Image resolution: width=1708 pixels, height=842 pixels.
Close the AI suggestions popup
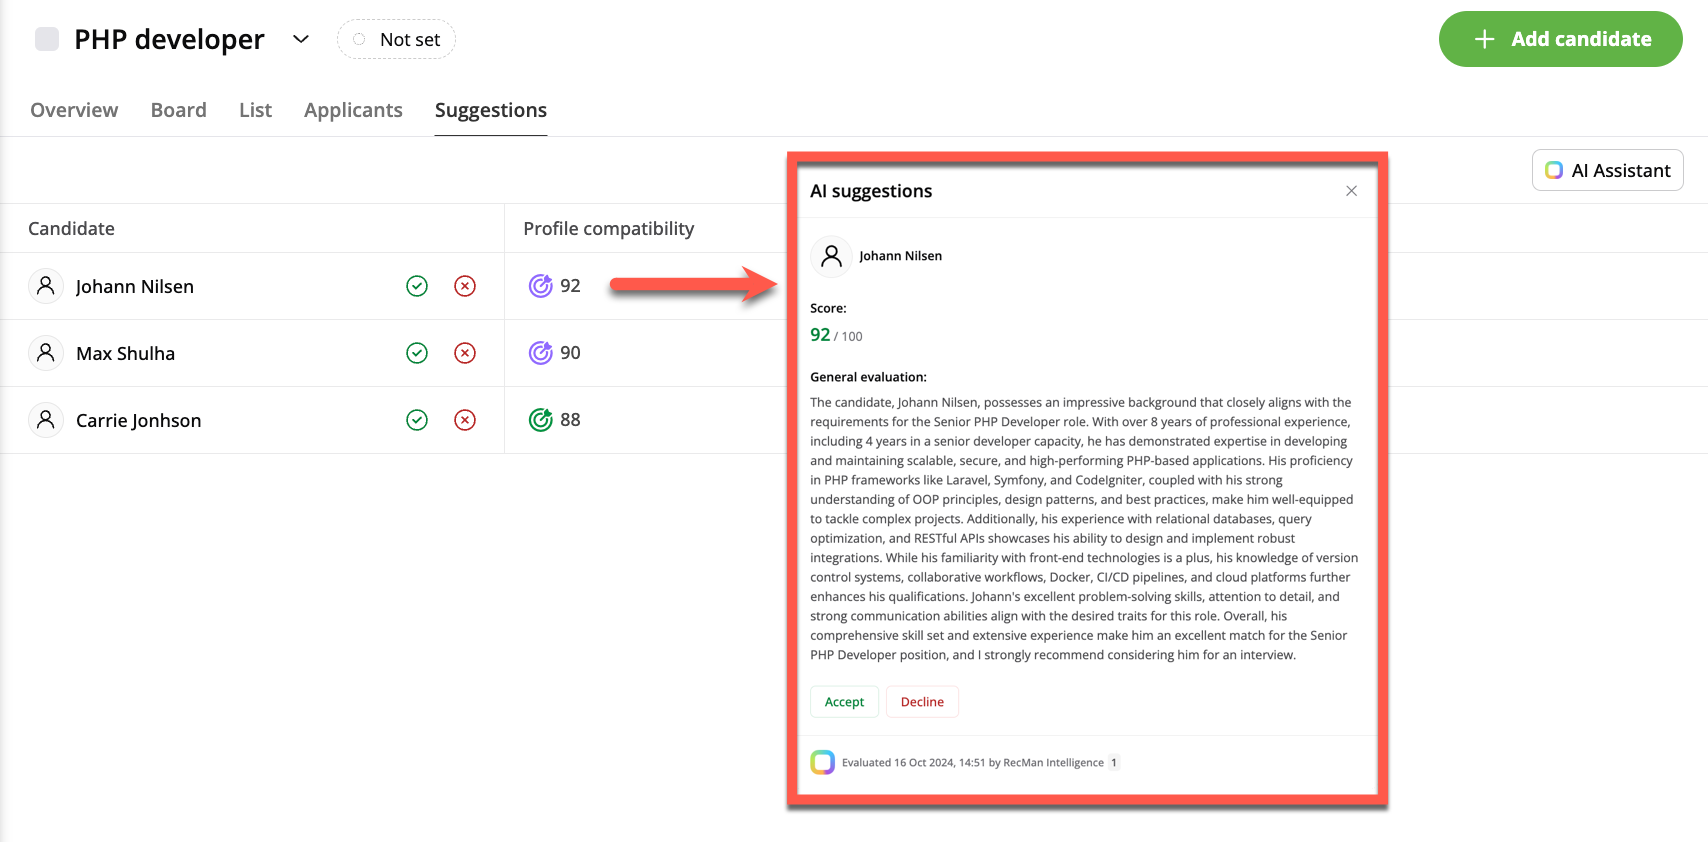point(1351,191)
